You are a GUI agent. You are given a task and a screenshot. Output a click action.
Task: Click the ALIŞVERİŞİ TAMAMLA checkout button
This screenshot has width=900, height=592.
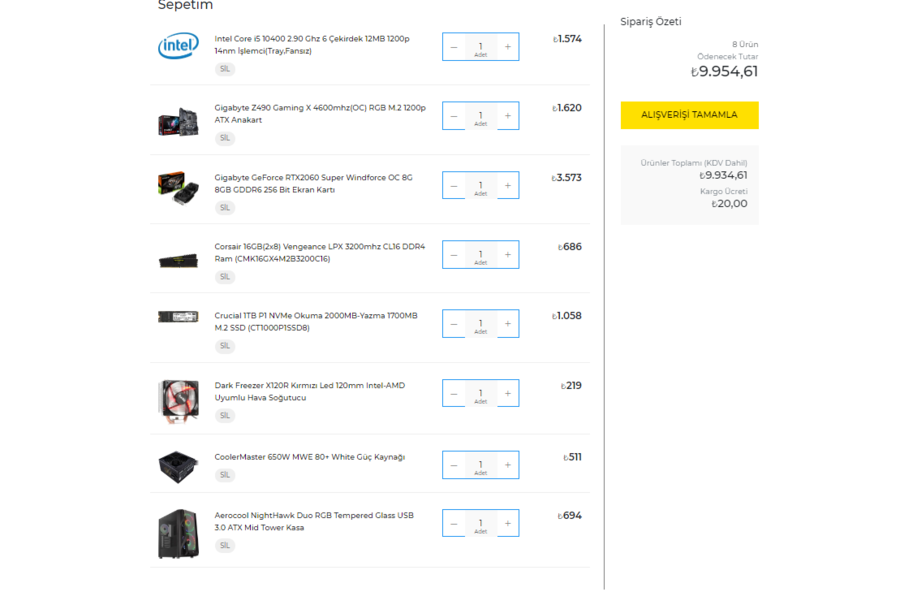pos(689,115)
